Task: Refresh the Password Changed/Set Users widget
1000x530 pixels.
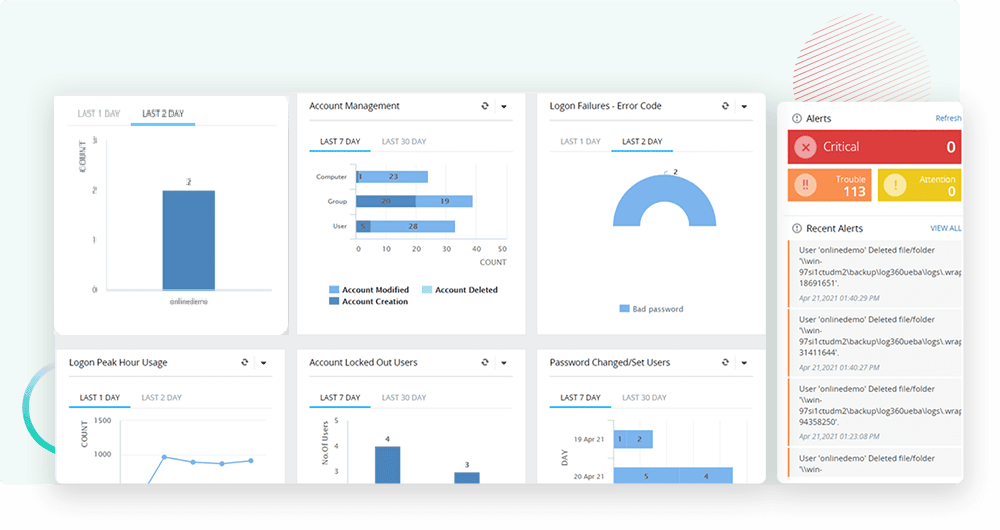Action: 725,362
